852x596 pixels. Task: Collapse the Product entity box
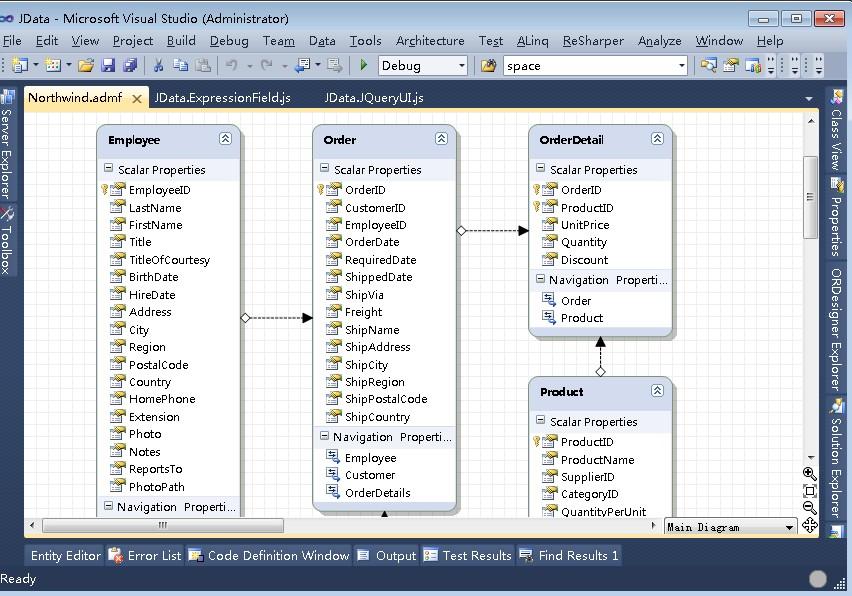pyautogui.click(x=657, y=391)
